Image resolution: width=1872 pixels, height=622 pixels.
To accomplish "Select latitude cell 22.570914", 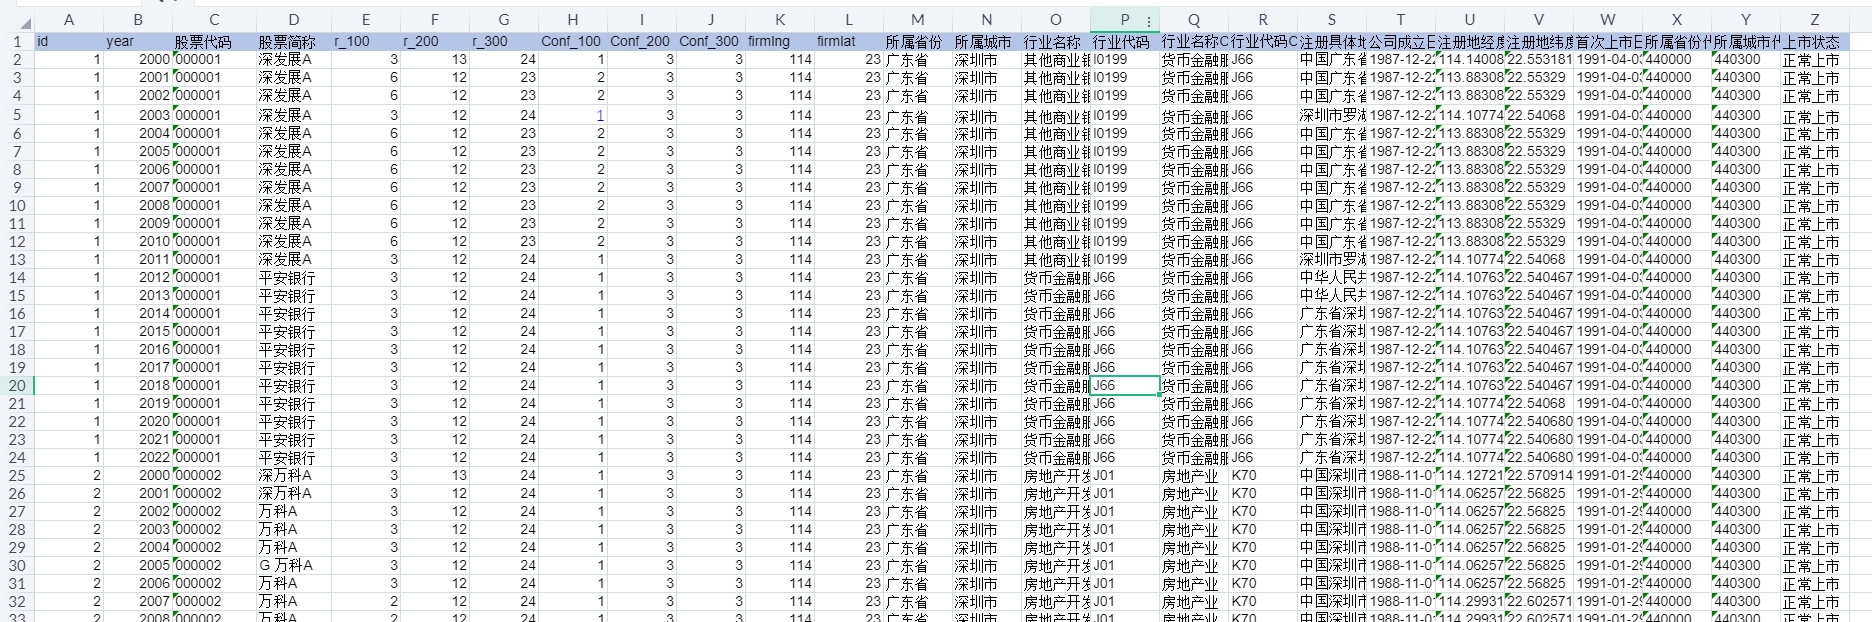I will [1539, 476].
